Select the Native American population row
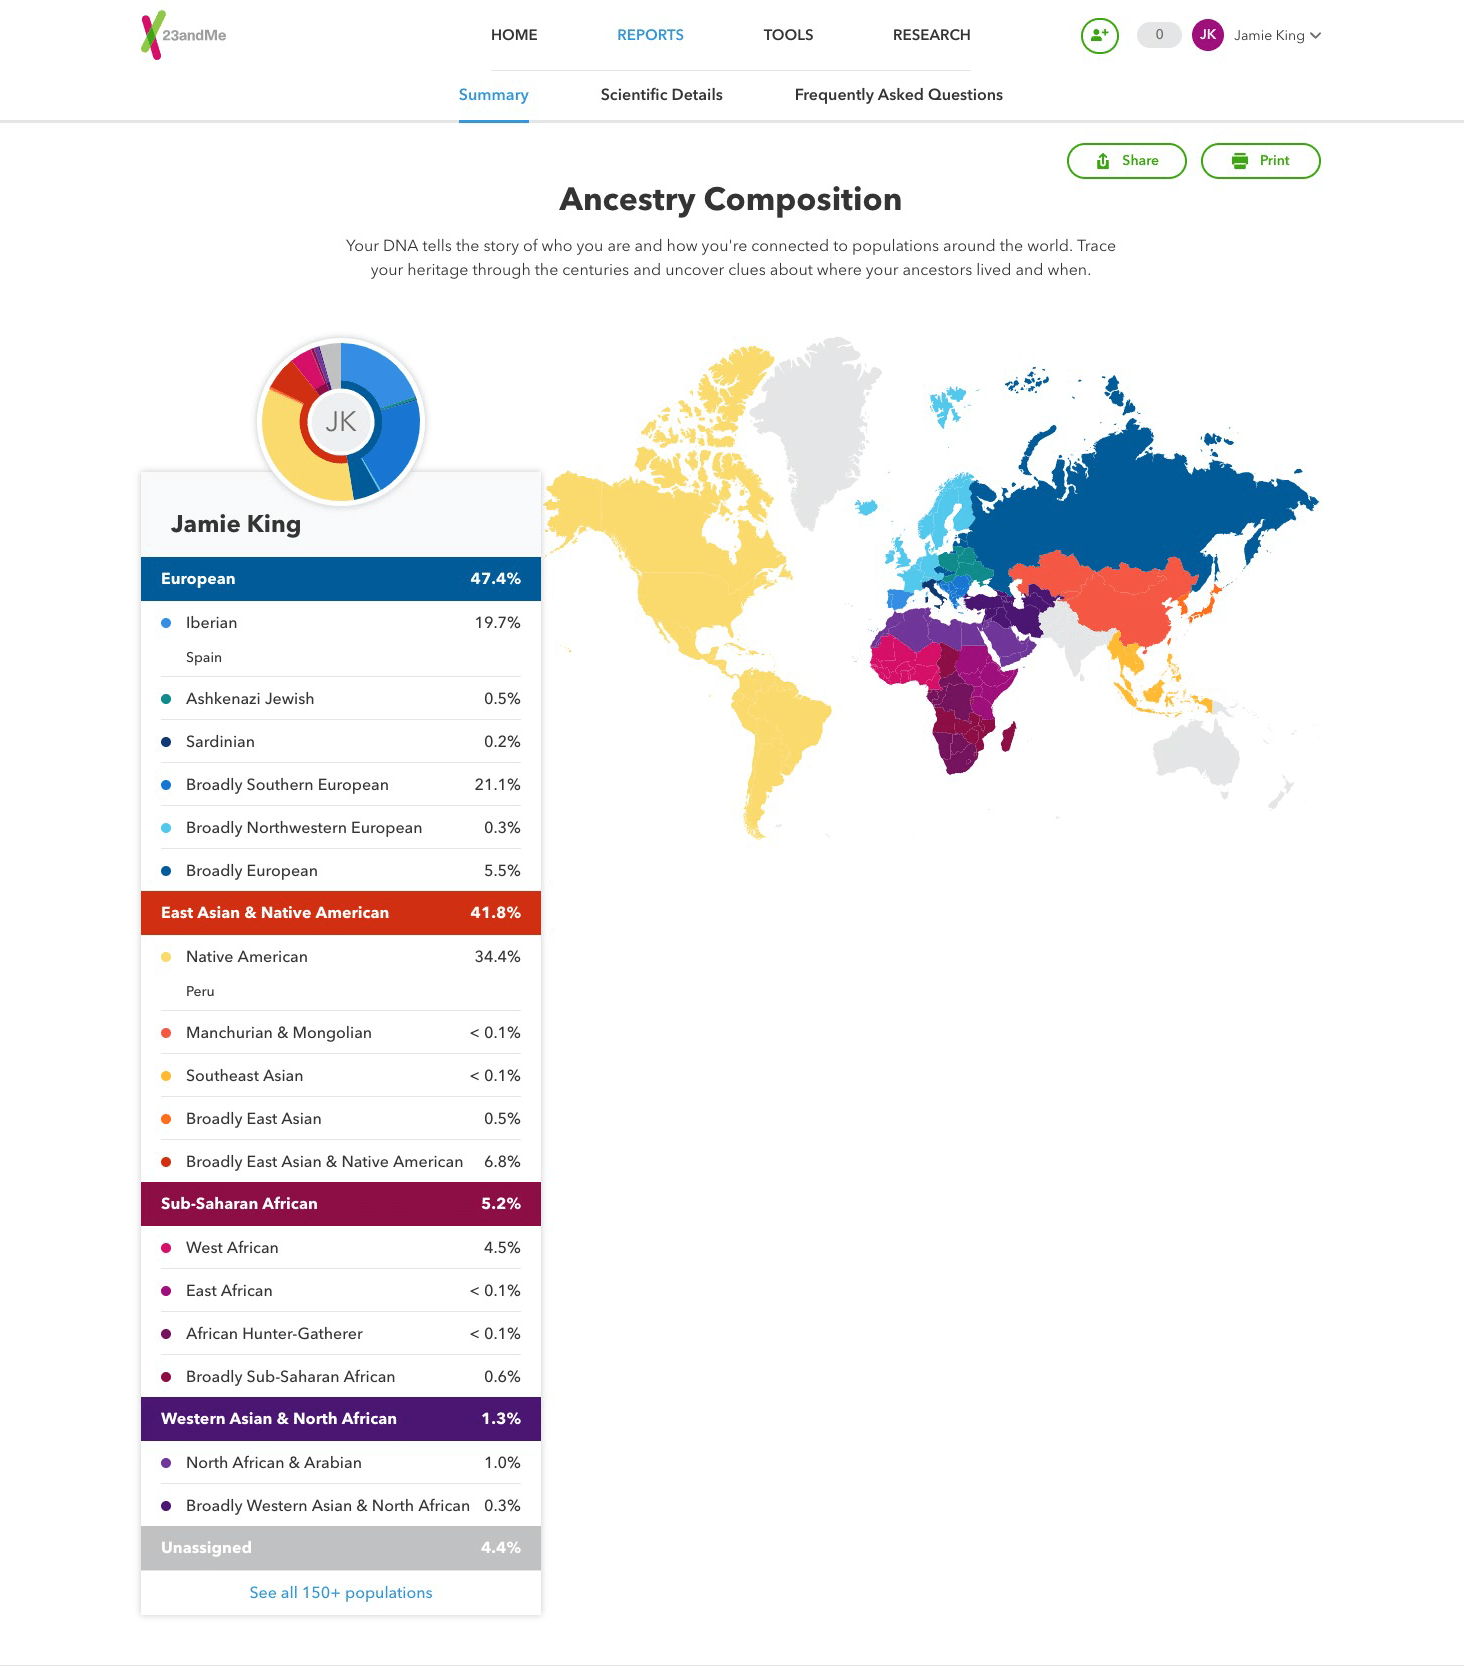1464x1676 pixels. click(340, 957)
